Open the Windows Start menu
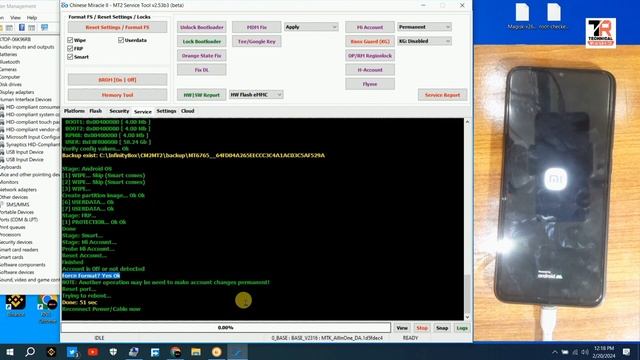 coord(10,351)
